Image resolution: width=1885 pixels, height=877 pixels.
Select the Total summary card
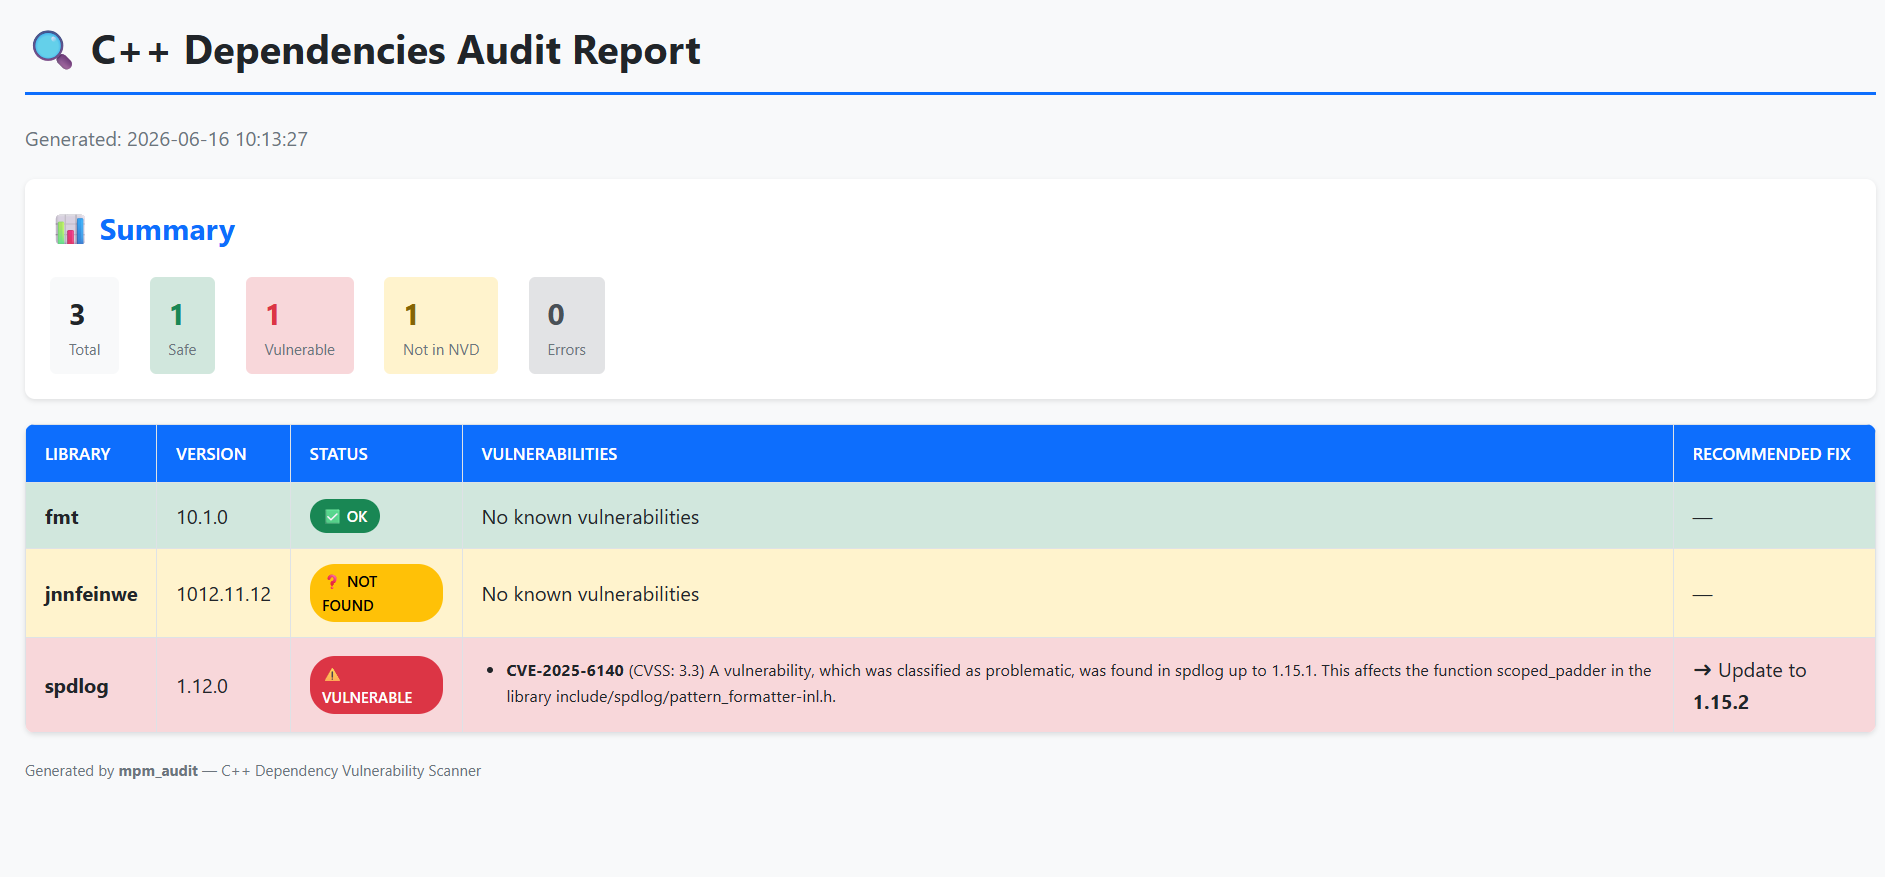[84, 325]
